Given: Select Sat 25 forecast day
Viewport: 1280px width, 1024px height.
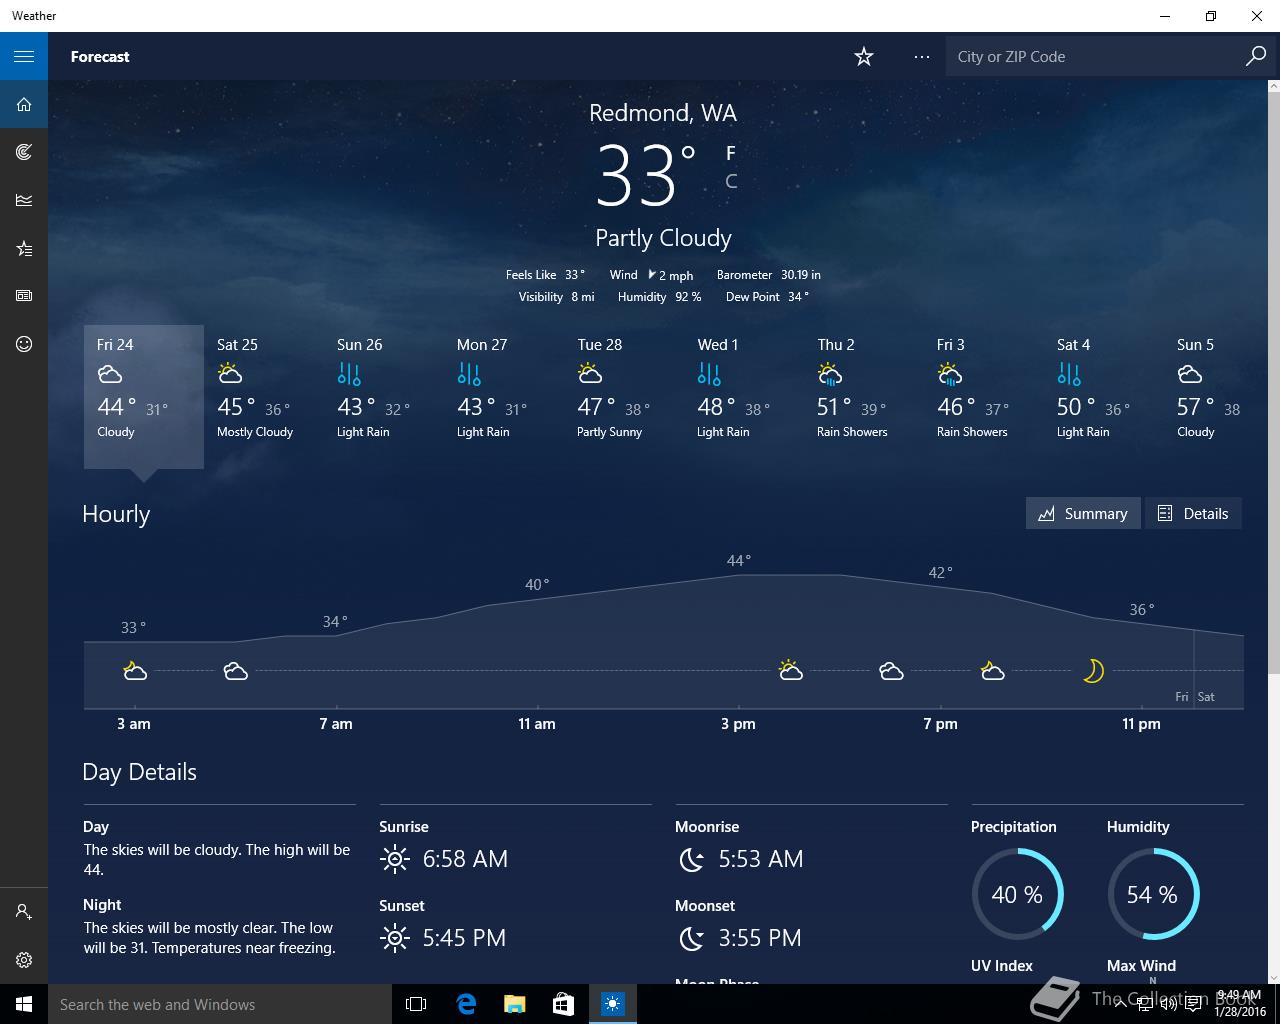Looking at the screenshot, I should (x=264, y=396).
